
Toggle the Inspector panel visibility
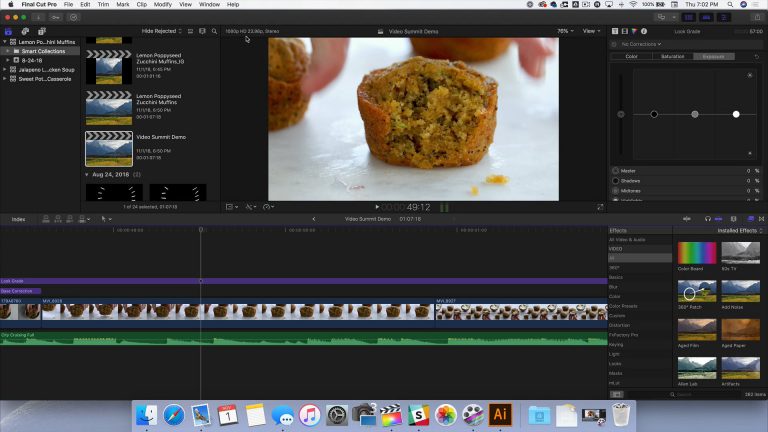click(724, 17)
